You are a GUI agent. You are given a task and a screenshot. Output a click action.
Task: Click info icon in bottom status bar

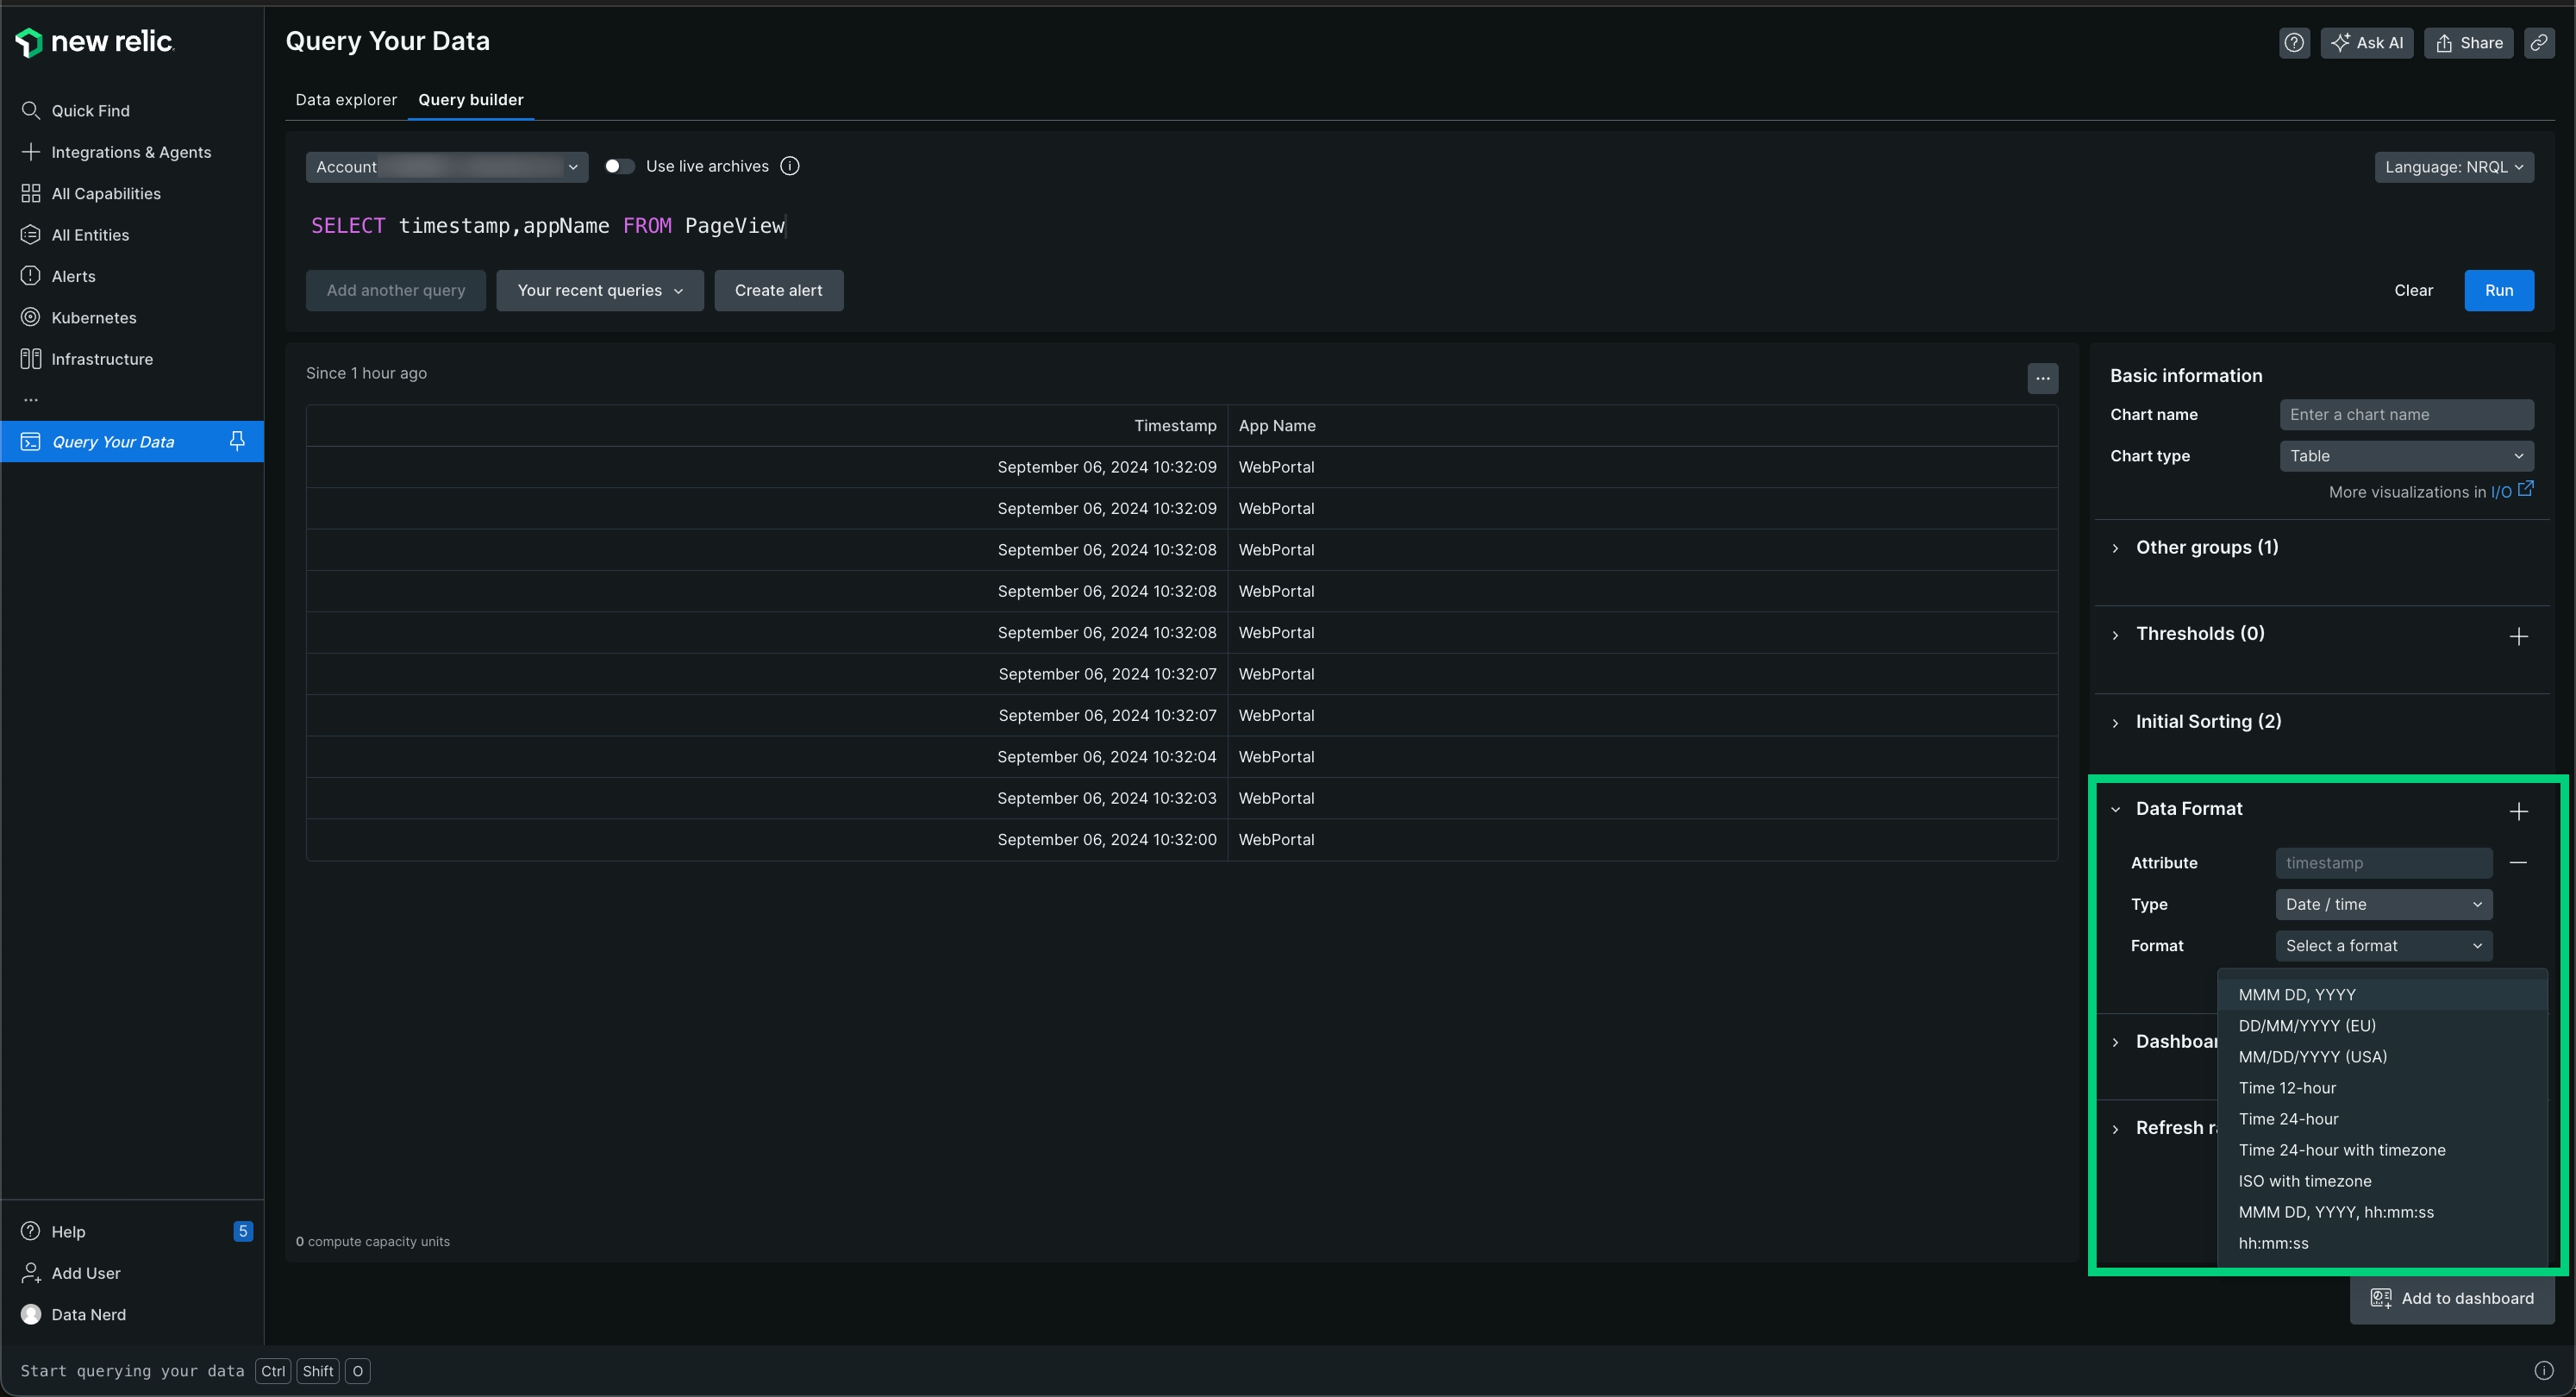[x=2544, y=1371]
